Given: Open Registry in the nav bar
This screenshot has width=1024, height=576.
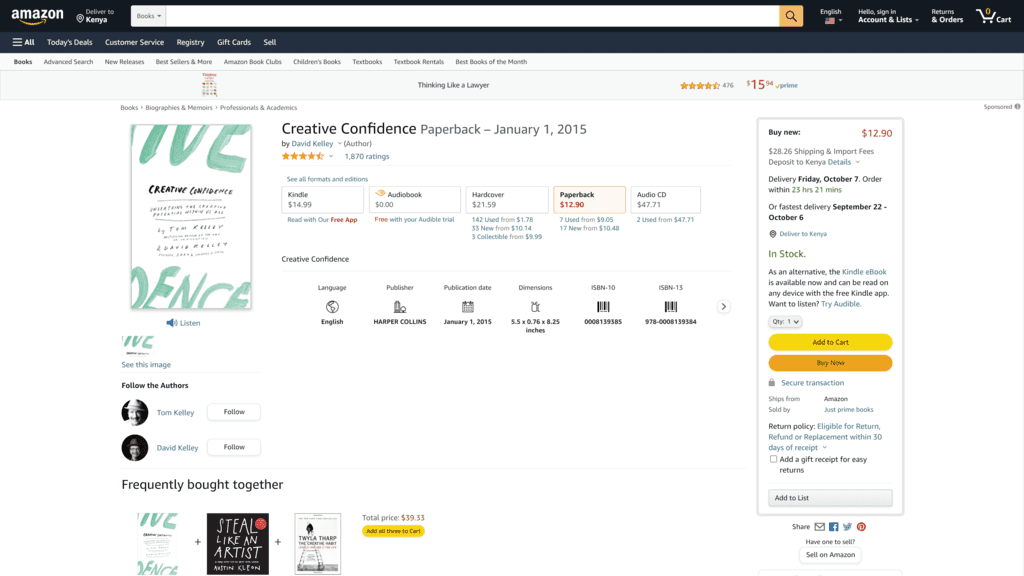Looking at the screenshot, I should click(191, 42).
